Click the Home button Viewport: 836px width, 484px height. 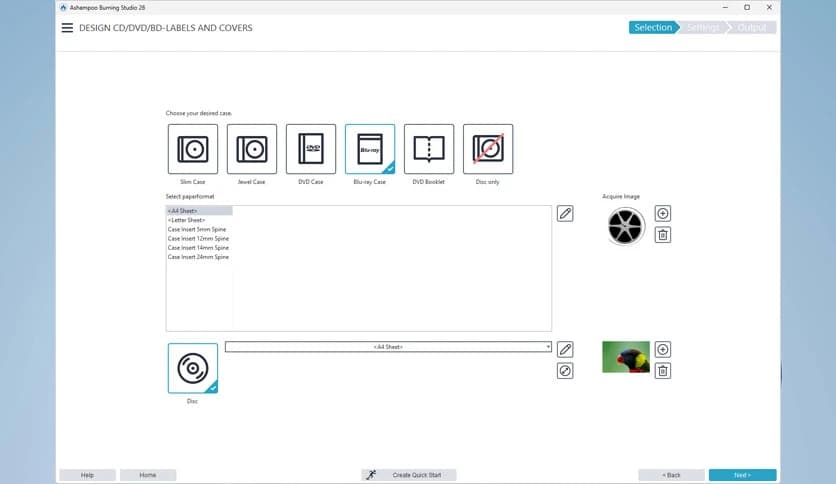tap(148, 475)
